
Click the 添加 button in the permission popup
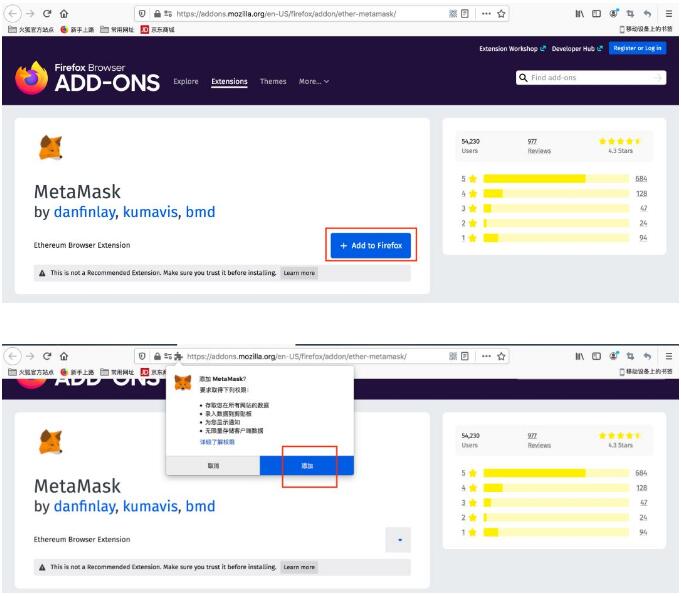pyautogui.click(x=307, y=466)
